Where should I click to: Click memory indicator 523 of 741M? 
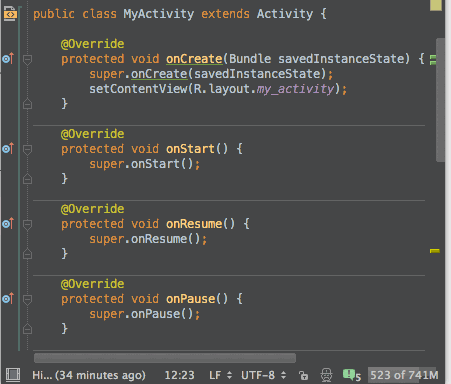404,375
